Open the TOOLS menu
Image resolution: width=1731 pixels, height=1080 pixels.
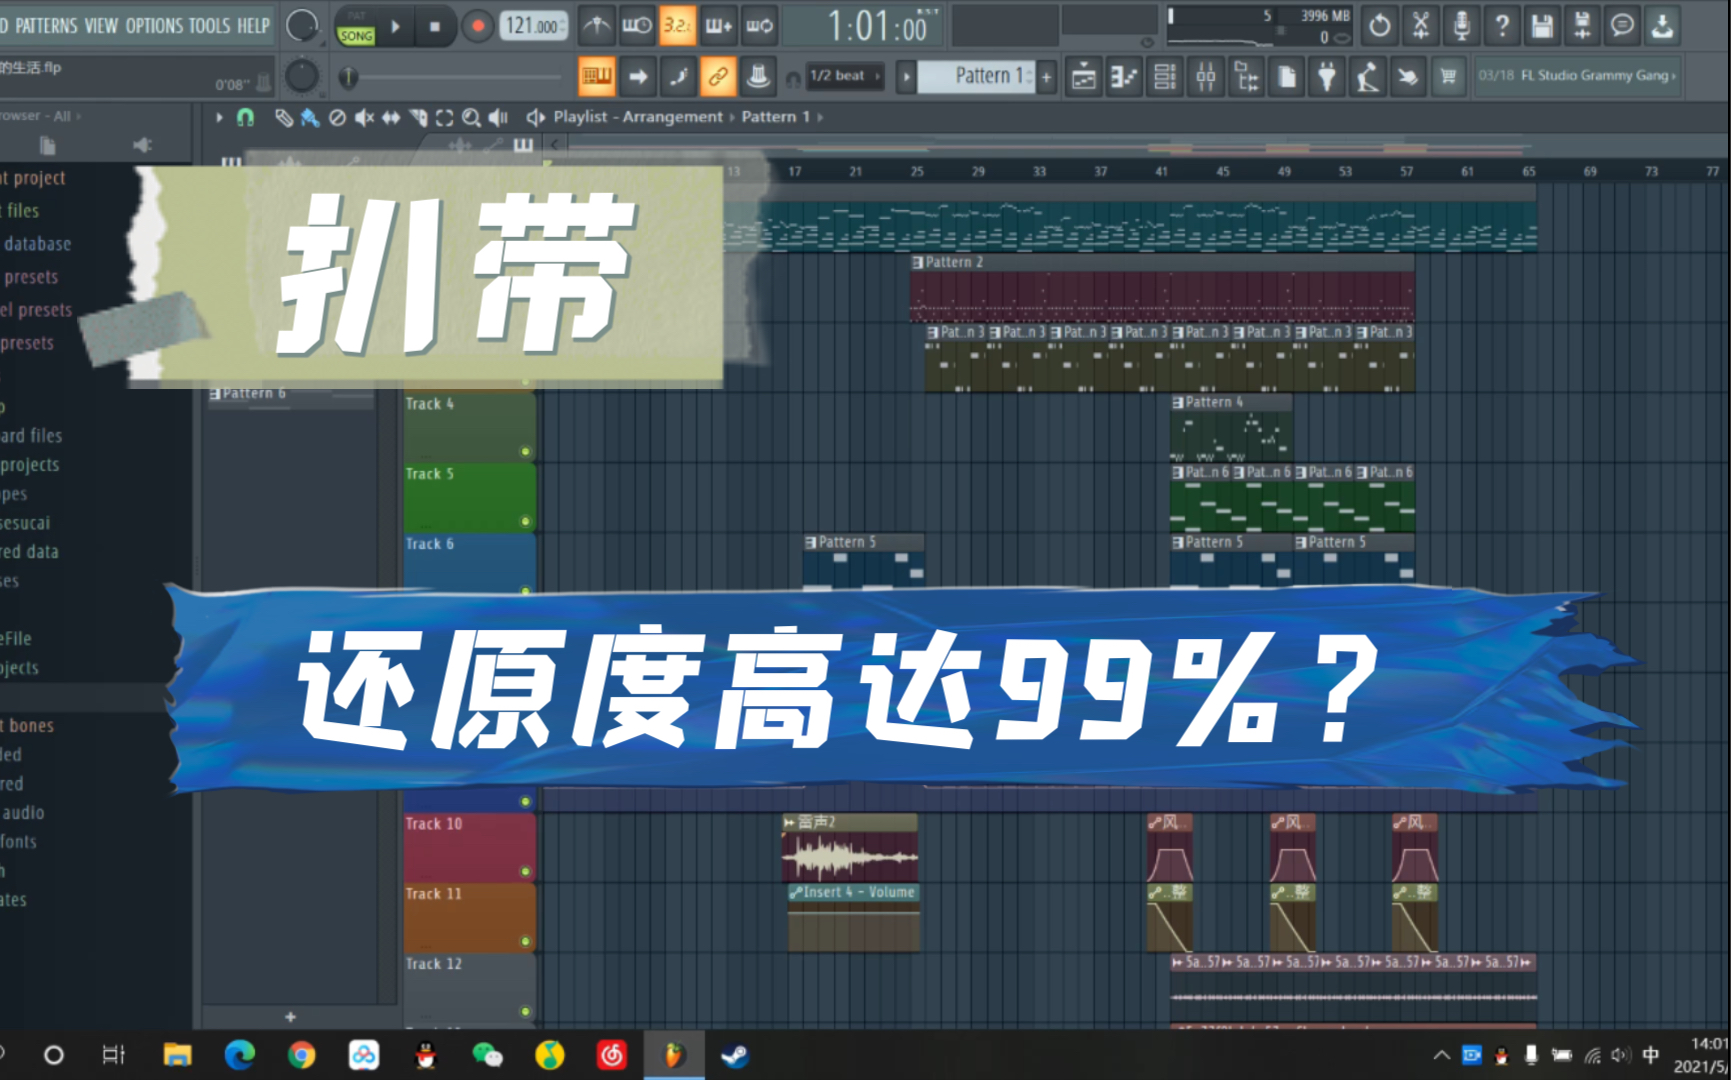coord(210,26)
